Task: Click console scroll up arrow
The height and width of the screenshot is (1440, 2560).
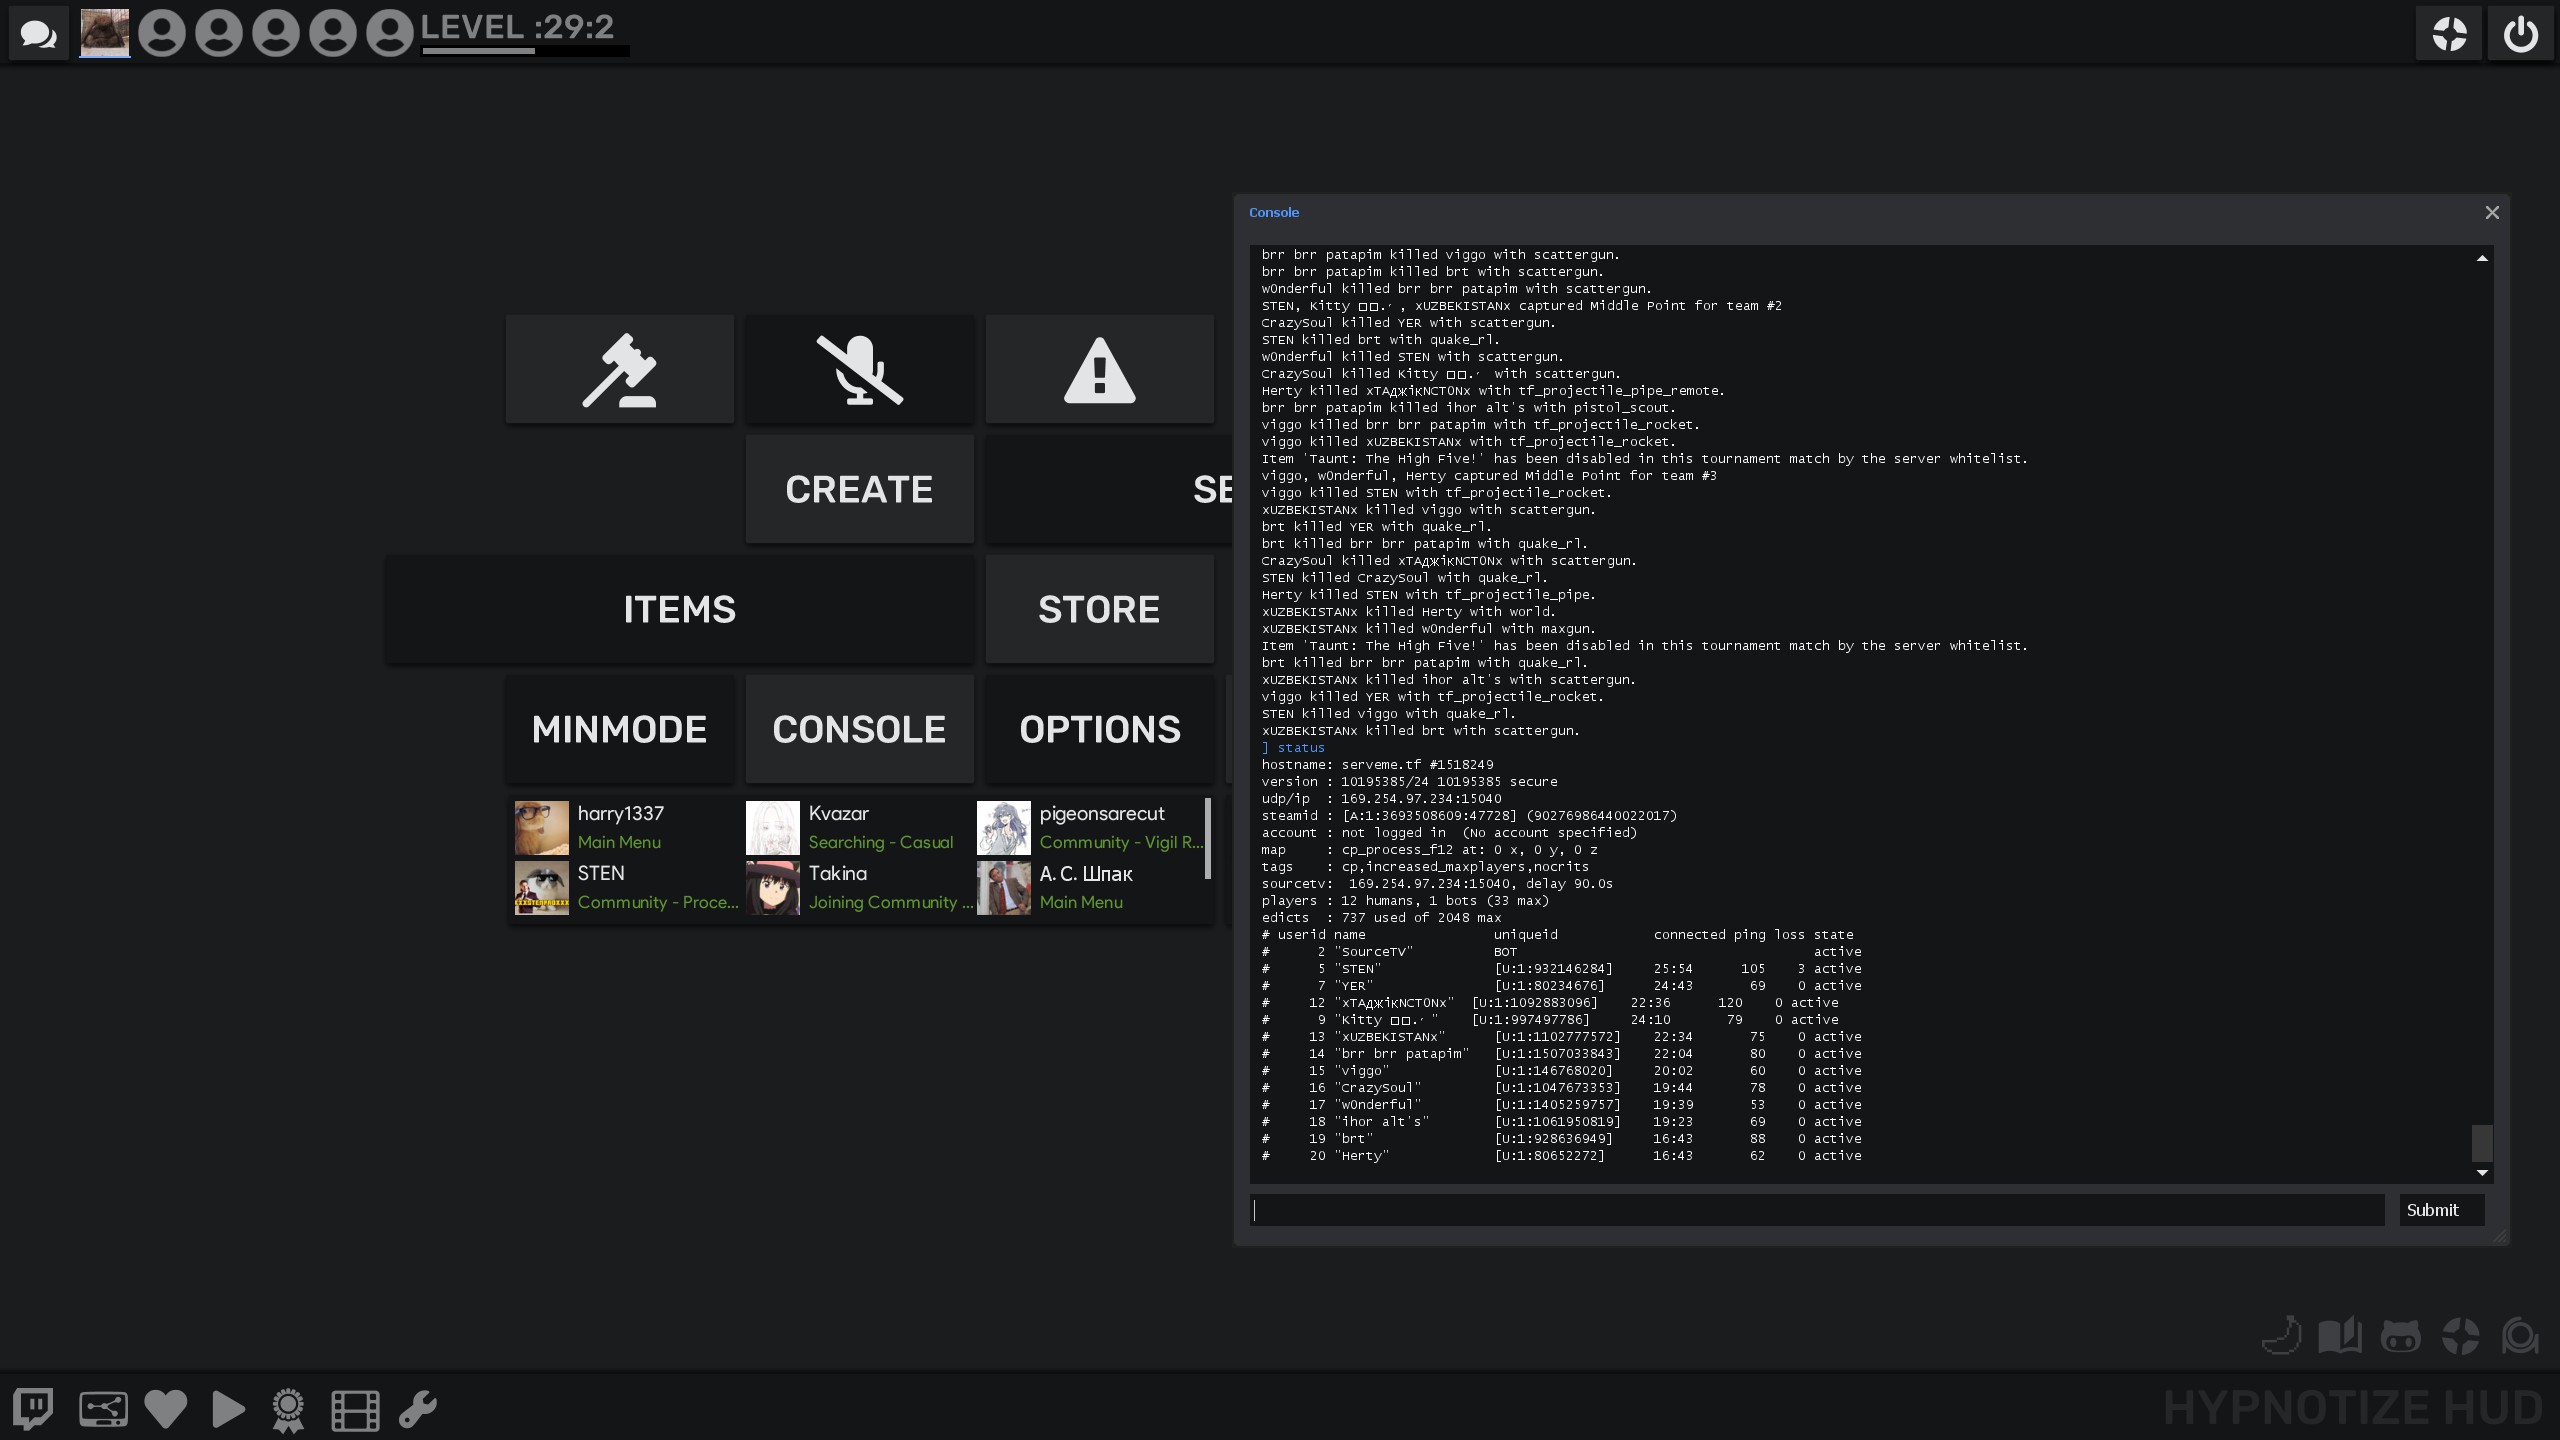Action: pos(2482,258)
